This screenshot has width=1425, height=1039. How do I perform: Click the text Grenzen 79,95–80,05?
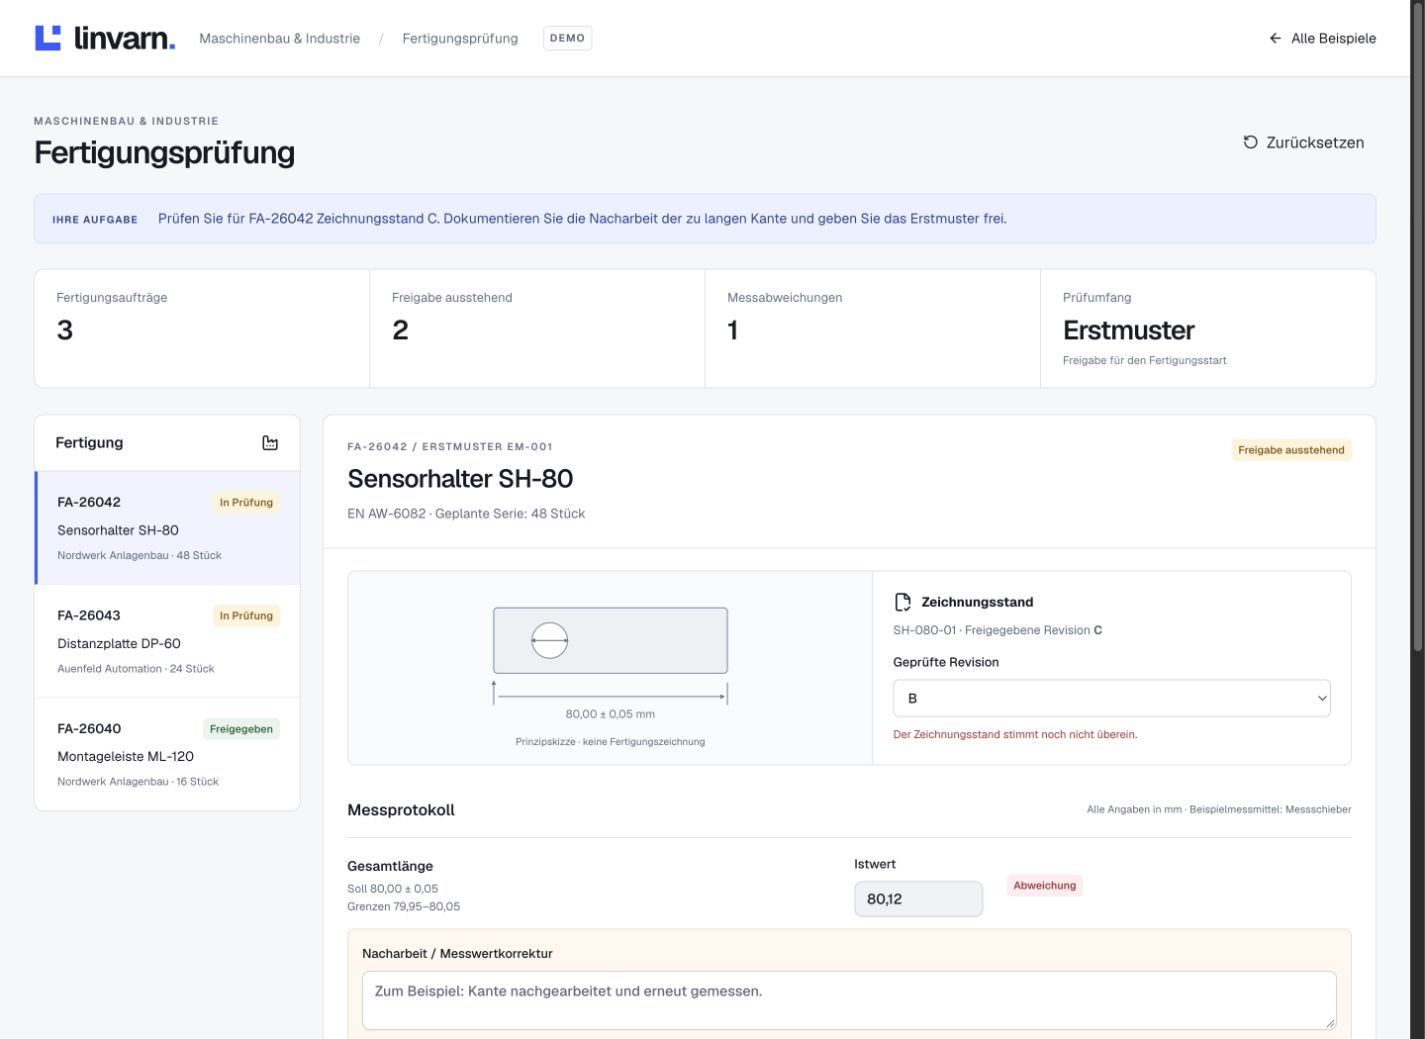[404, 907]
